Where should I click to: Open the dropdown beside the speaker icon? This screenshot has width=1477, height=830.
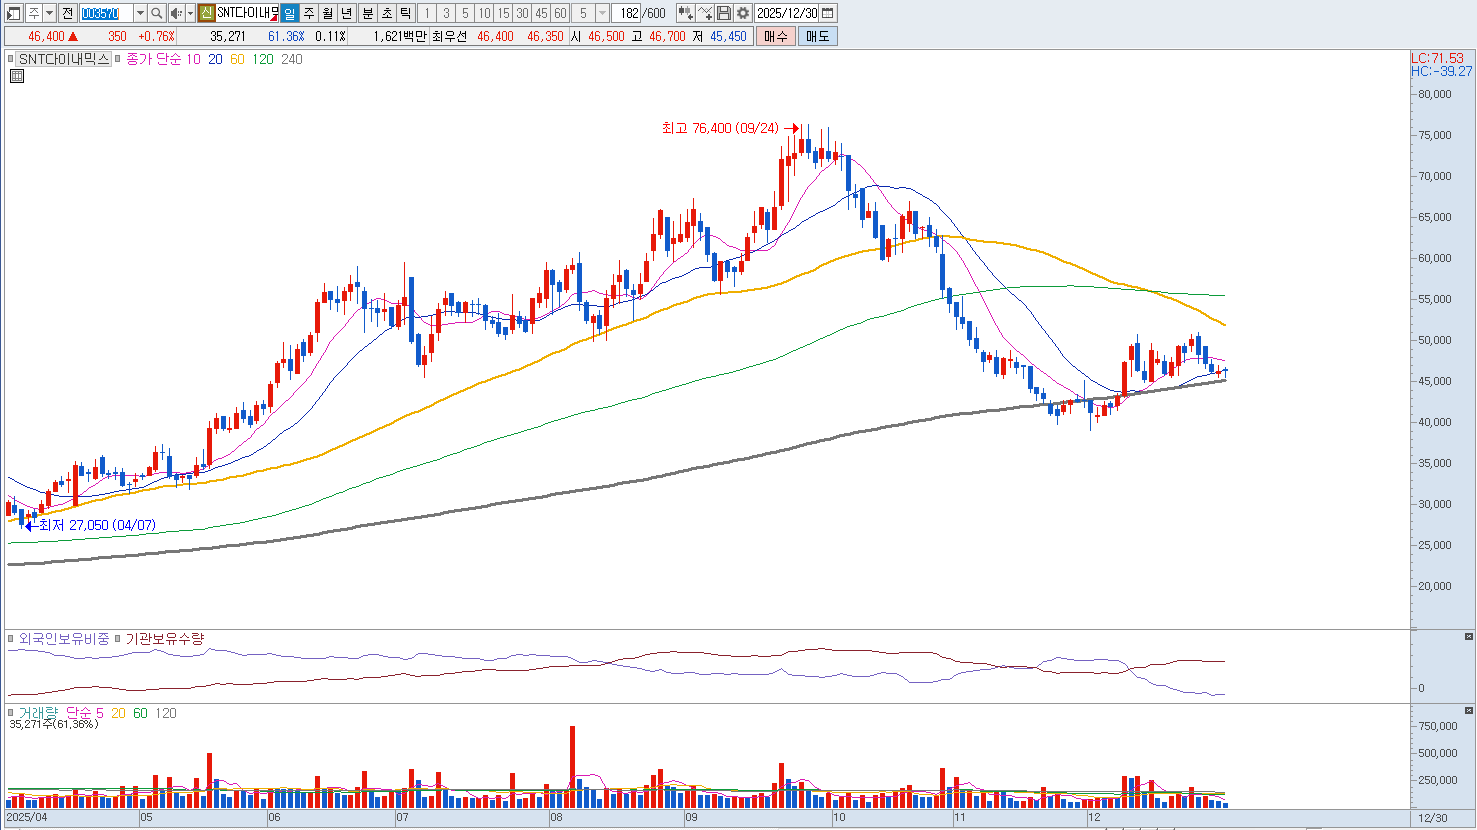point(190,13)
